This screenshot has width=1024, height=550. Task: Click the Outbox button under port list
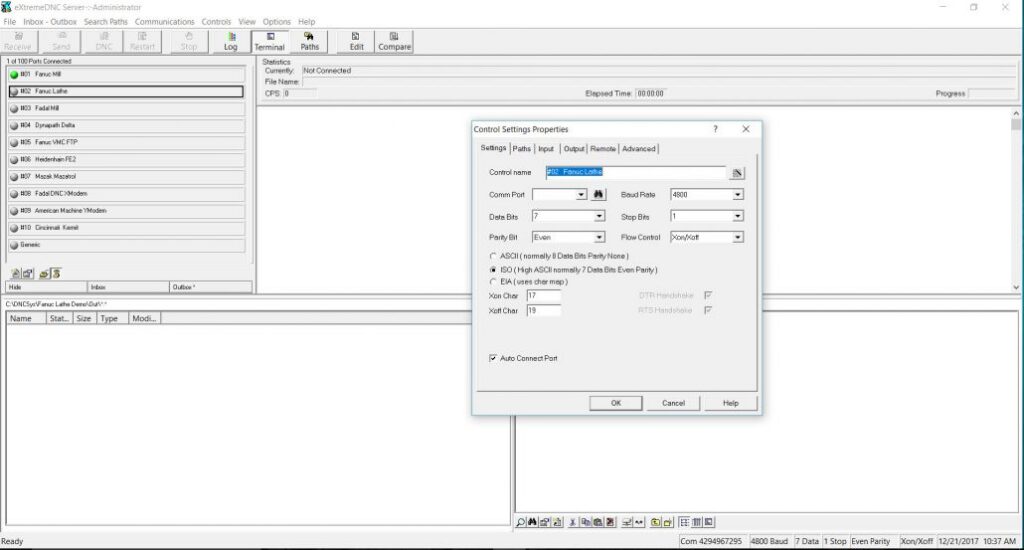211,287
